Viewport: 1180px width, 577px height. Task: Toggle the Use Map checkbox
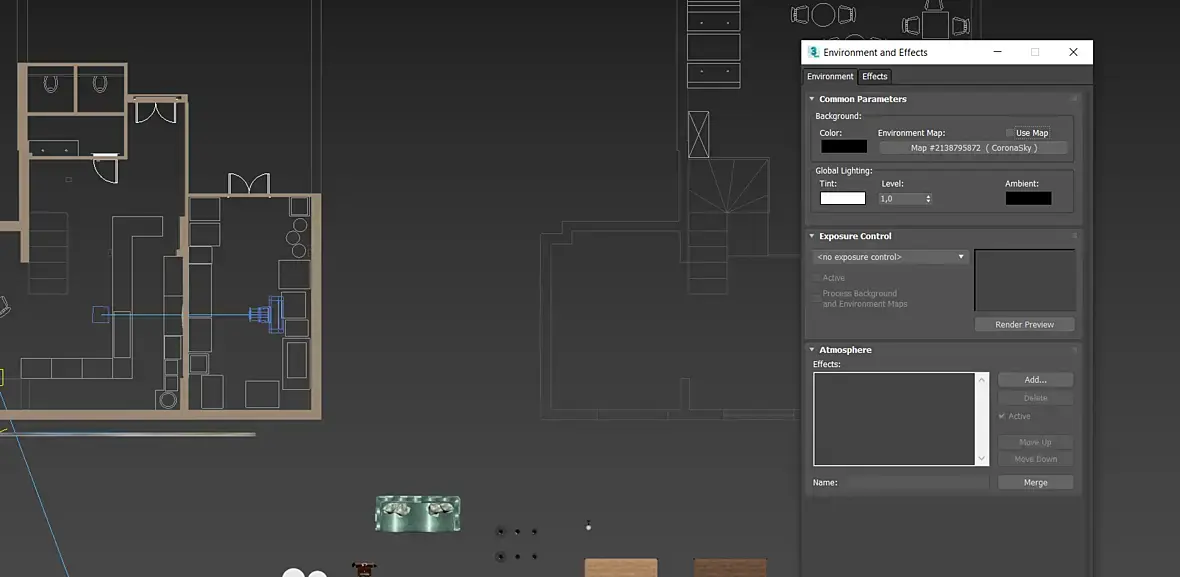coord(1011,133)
